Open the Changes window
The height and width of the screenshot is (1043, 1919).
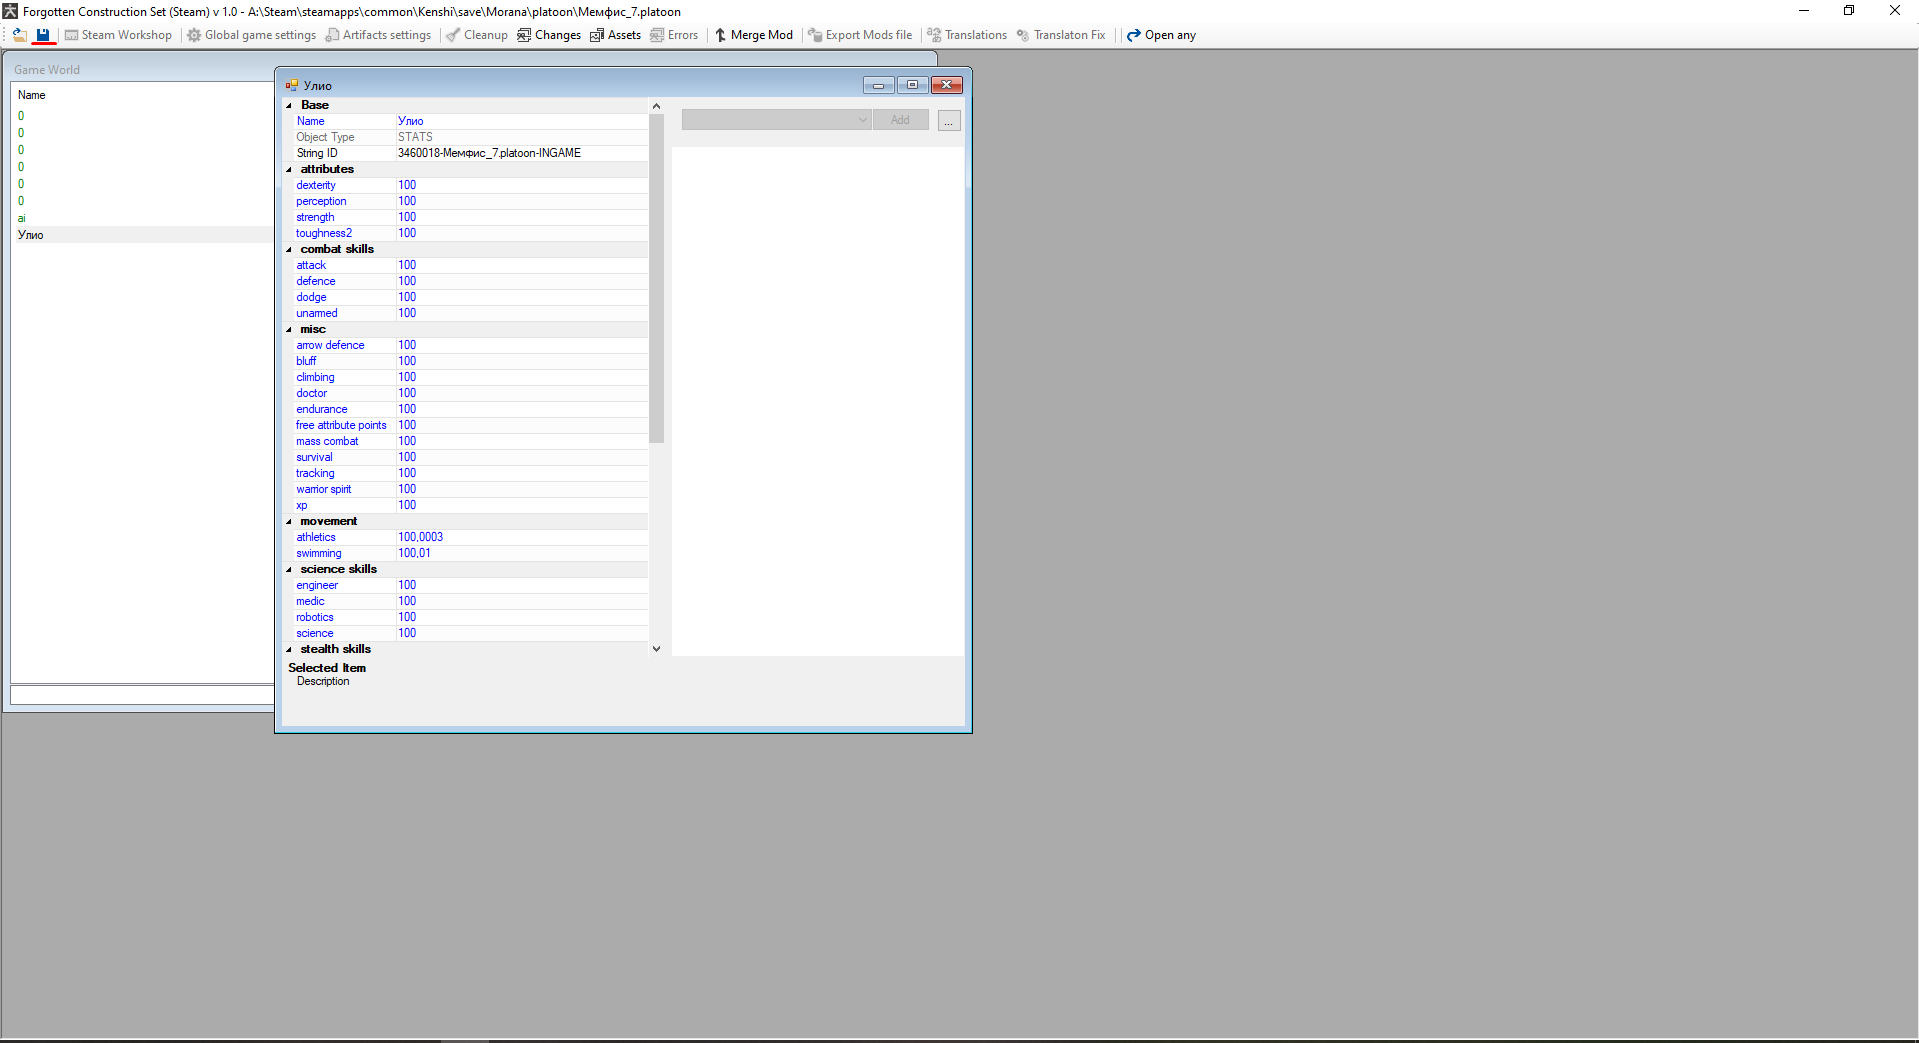click(x=549, y=35)
